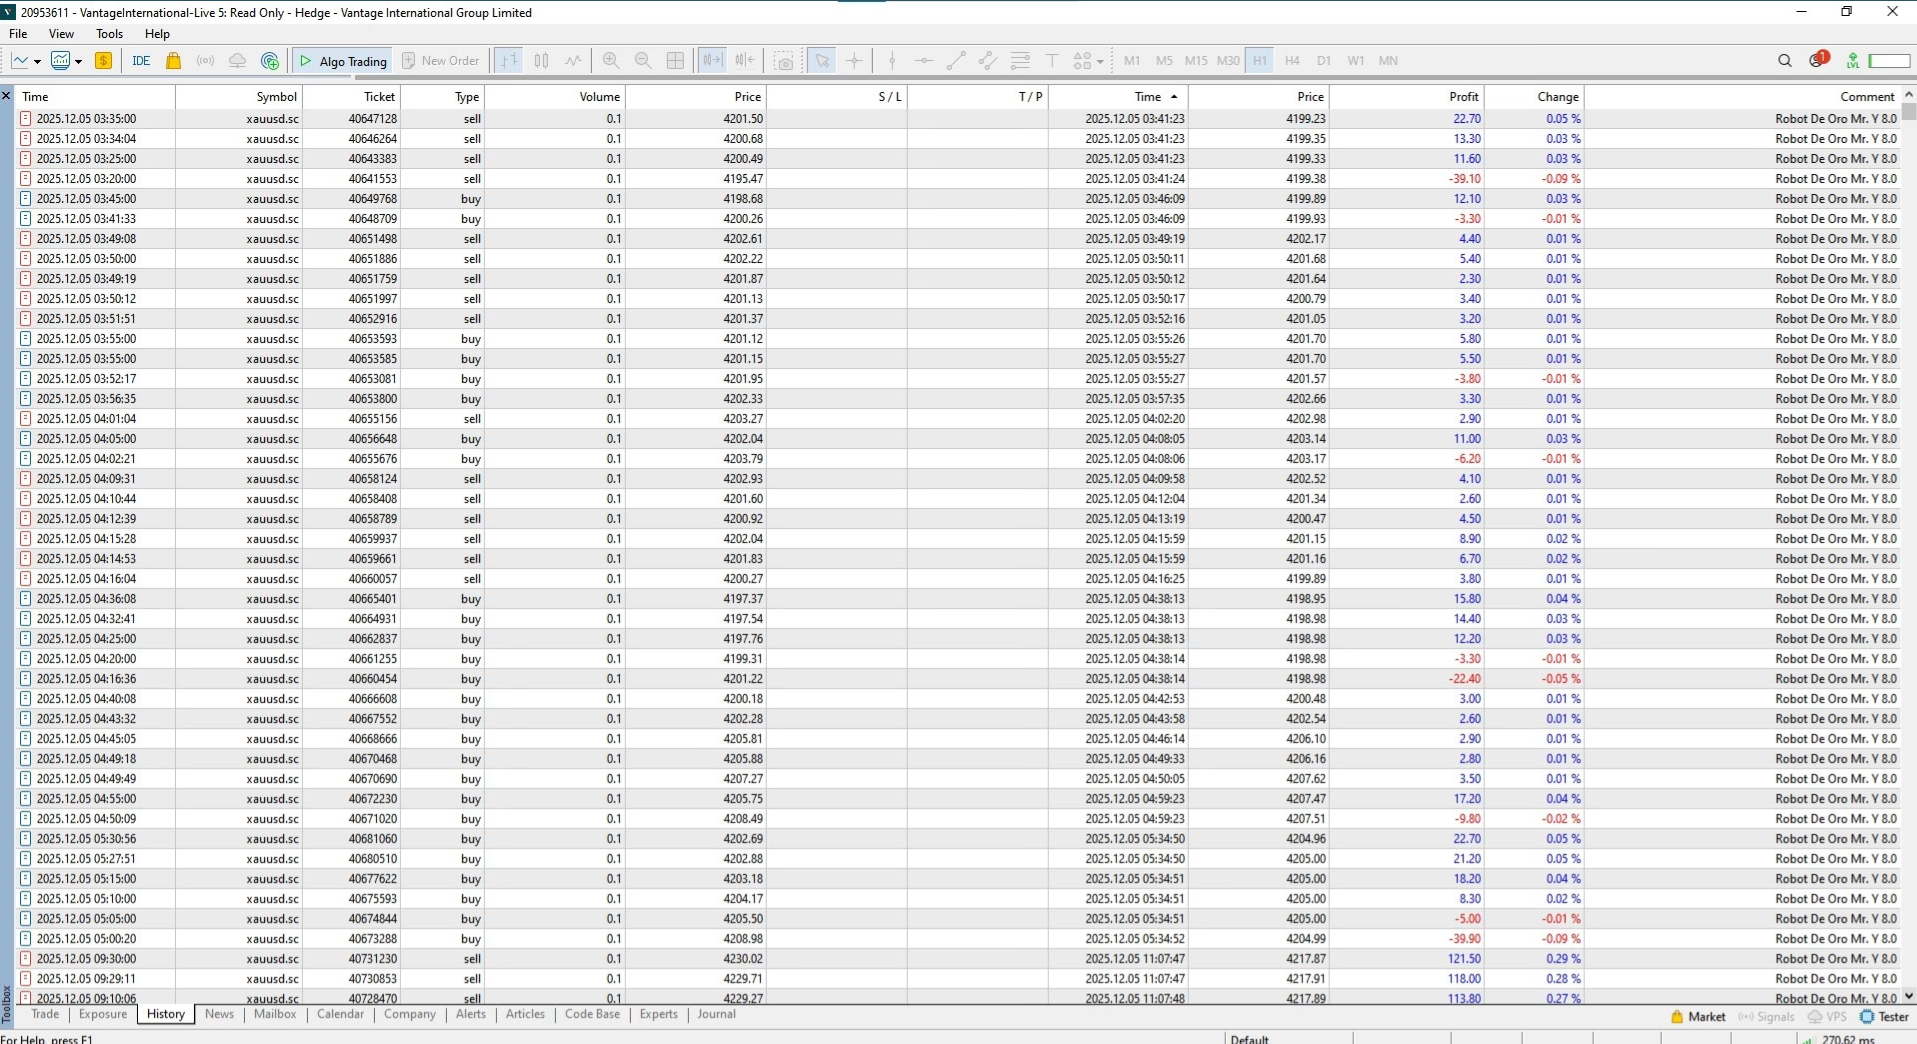Sort by the Volume column header

pyautogui.click(x=554, y=97)
